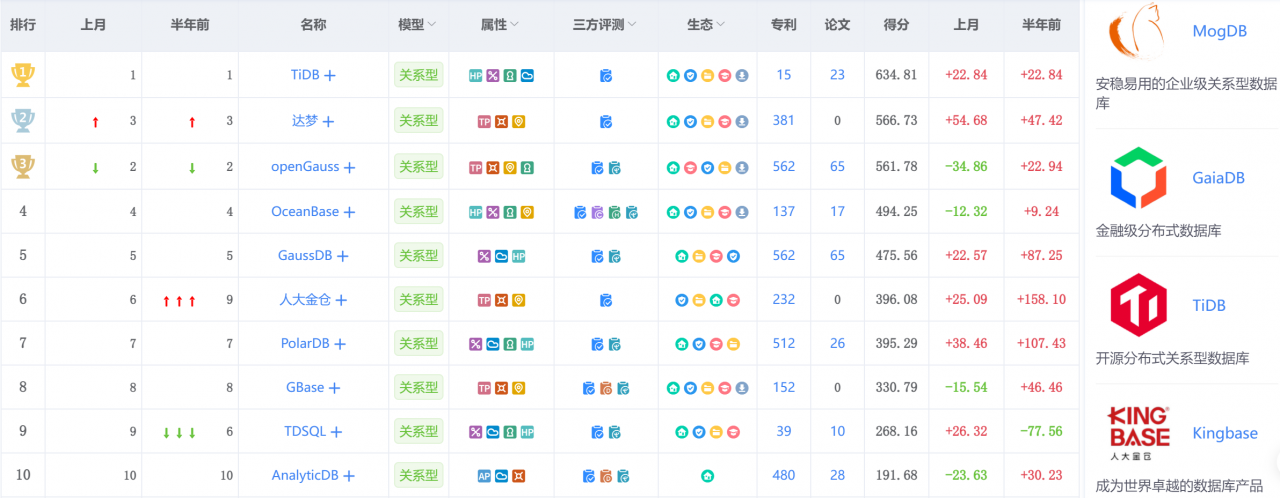Open the Kingbase text link in sidebar

1225,434
